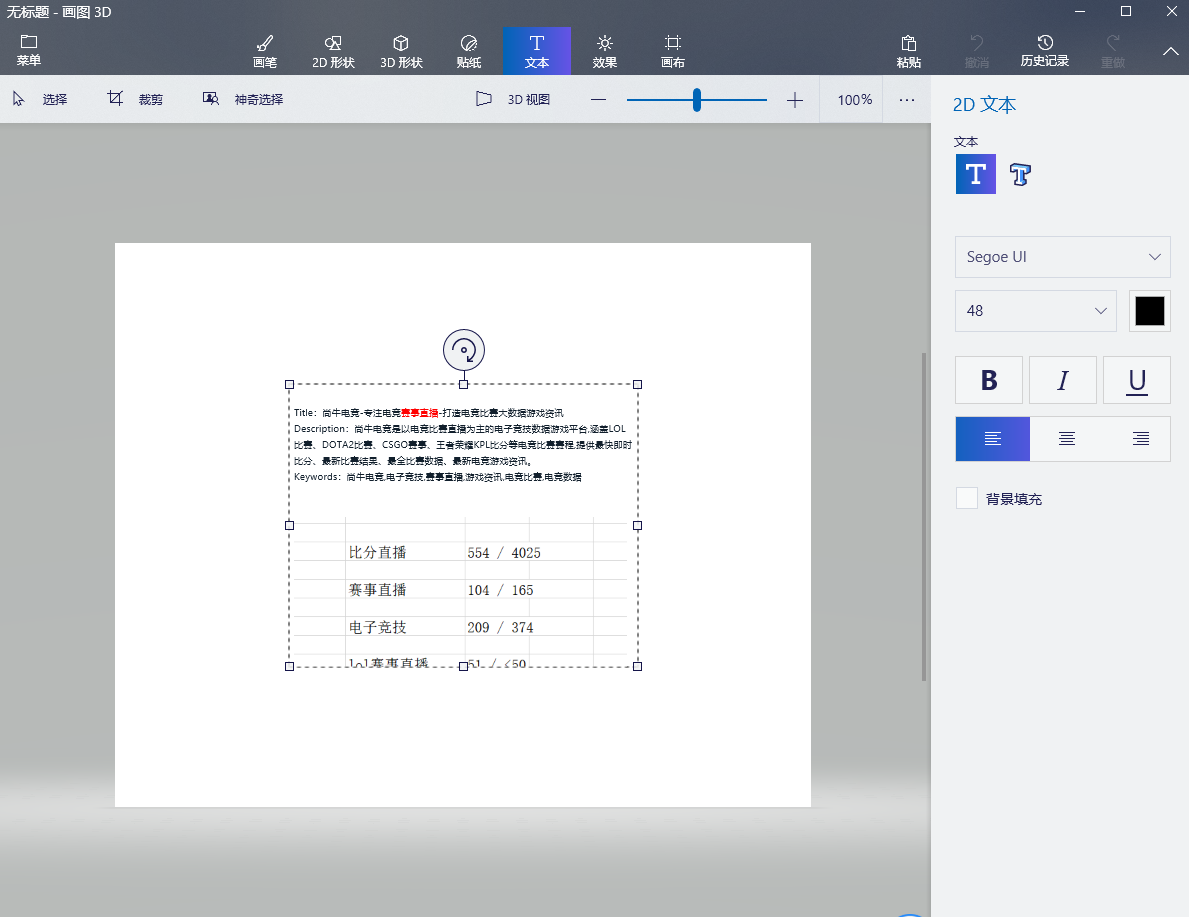1189x917 pixels.
Task: Activate 神奇选择 magic select
Action: (x=243, y=99)
